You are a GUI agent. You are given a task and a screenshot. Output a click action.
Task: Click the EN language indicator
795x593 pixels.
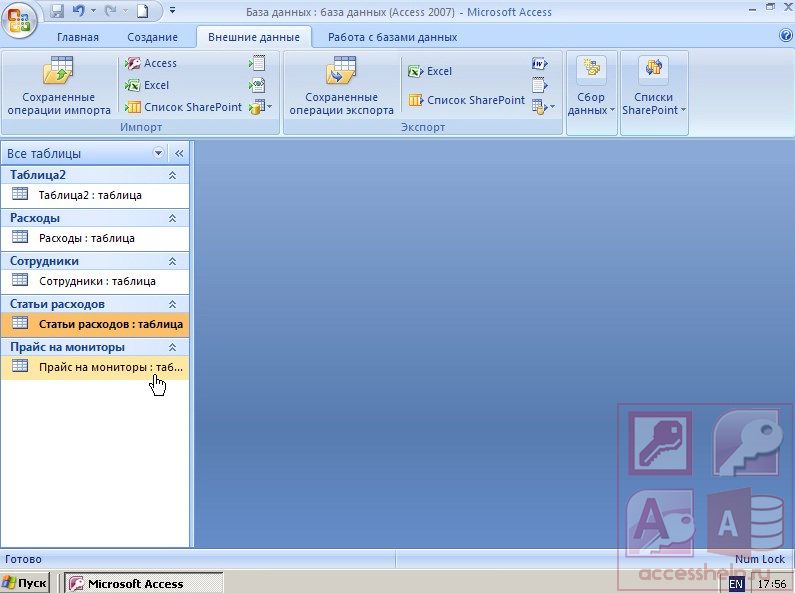736,584
